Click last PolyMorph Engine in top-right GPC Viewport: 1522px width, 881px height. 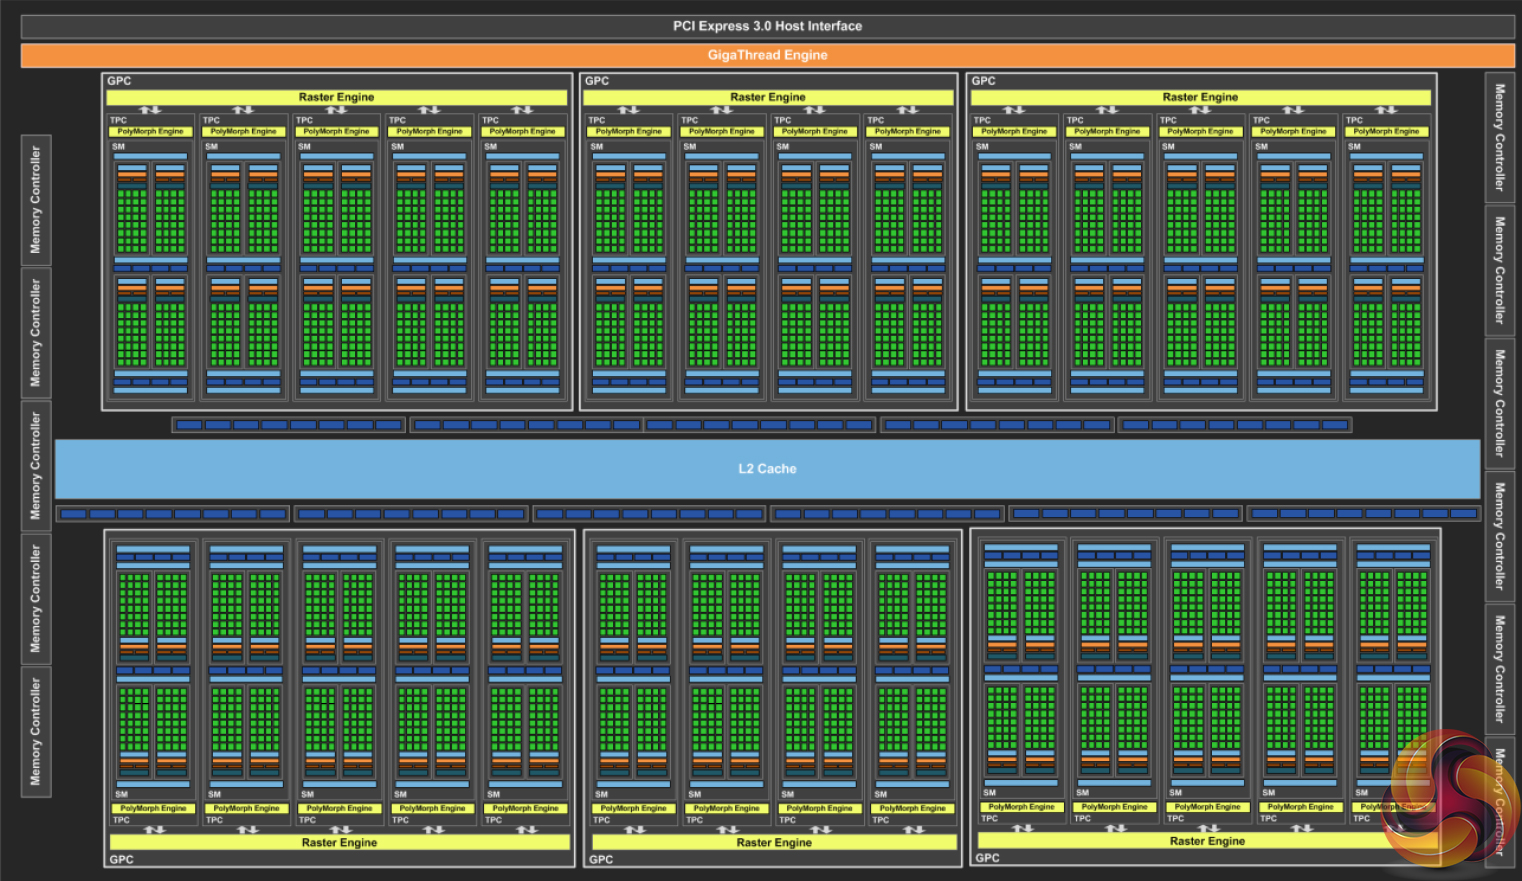(1386, 131)
